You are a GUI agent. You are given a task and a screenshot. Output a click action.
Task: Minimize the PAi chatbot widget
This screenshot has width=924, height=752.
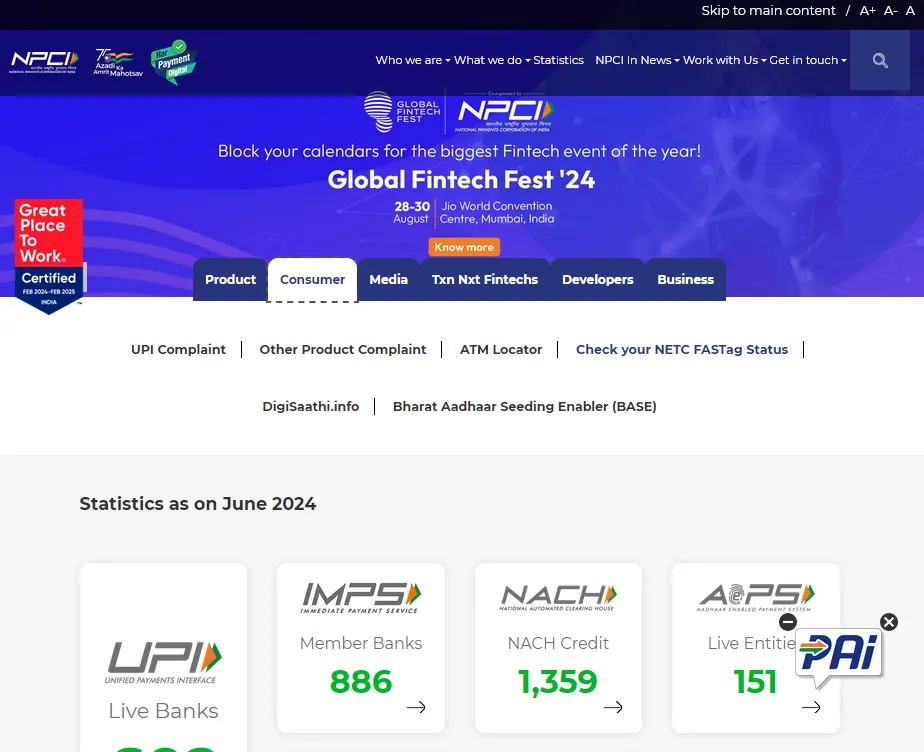click(788, 622)
